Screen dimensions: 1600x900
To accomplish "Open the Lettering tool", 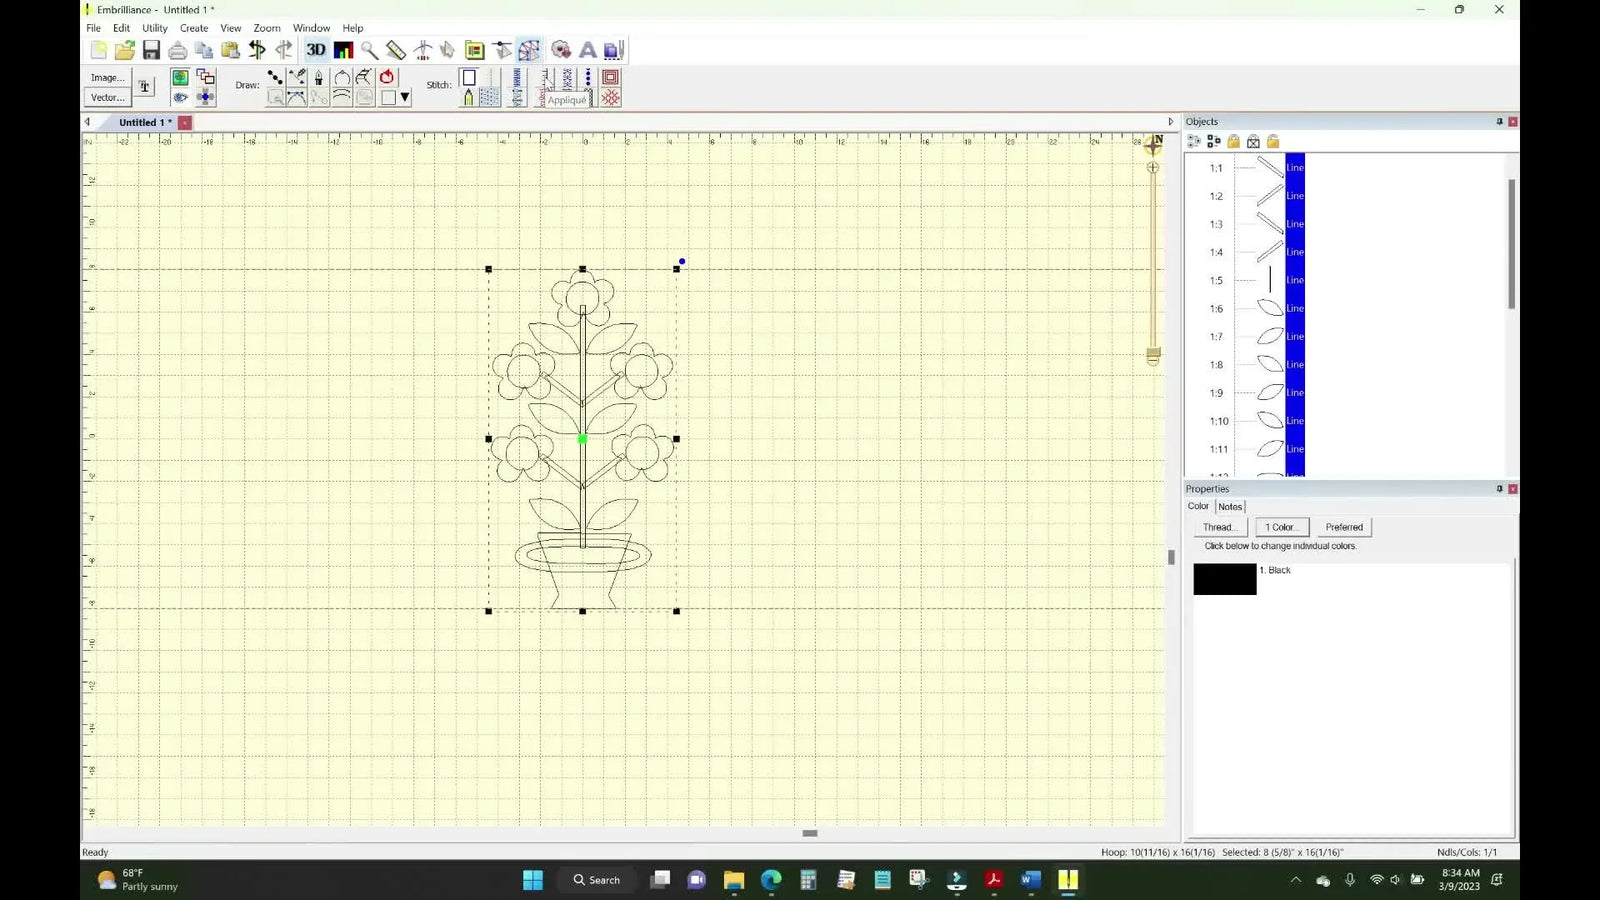I will [x=587, y=50].
